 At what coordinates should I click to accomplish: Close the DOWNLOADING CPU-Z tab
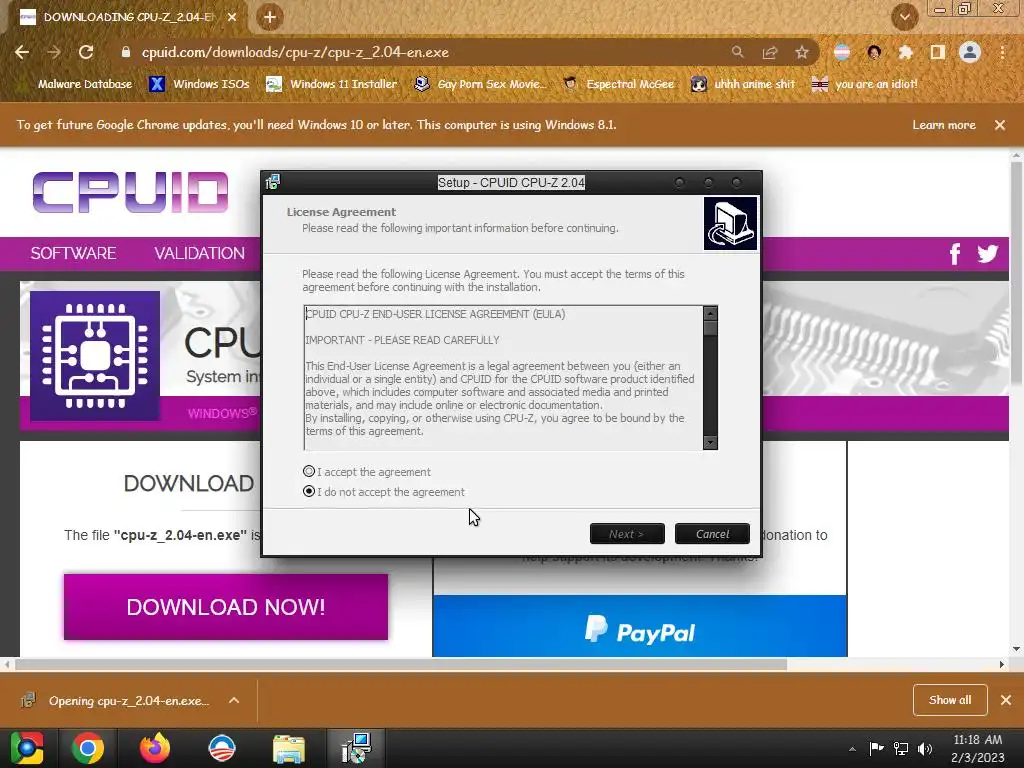tap(232, 17)
